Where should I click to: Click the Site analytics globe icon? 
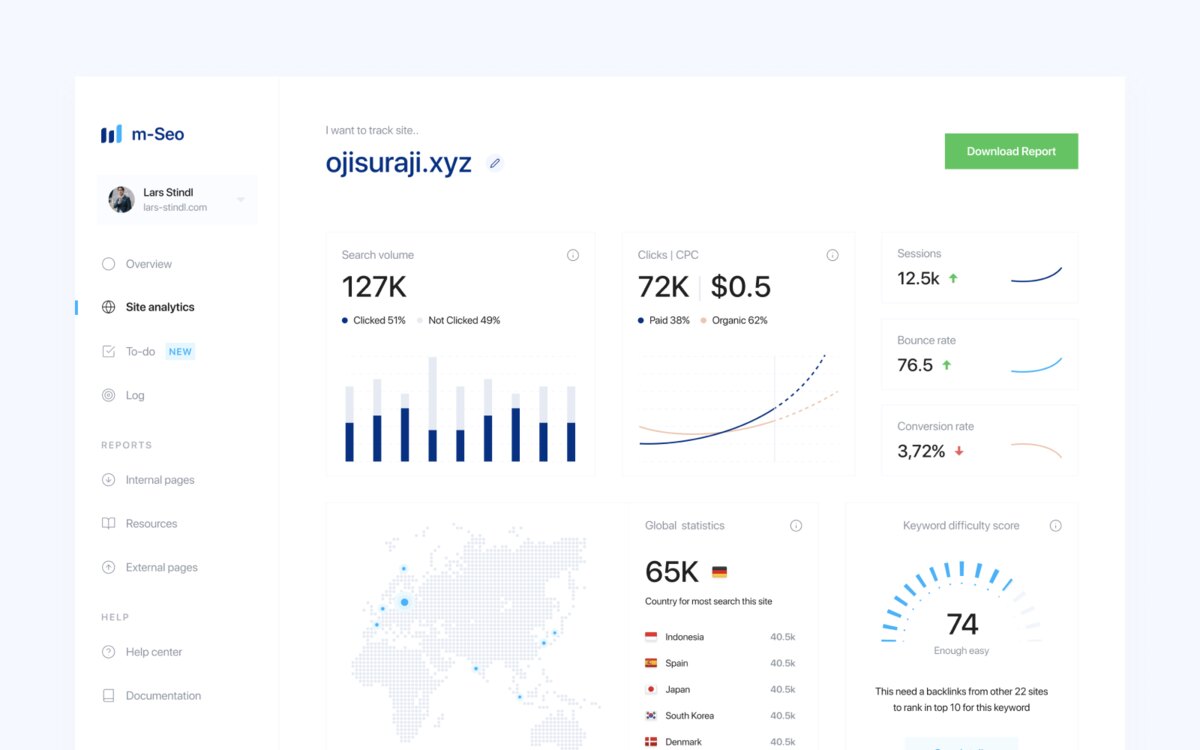108,307
